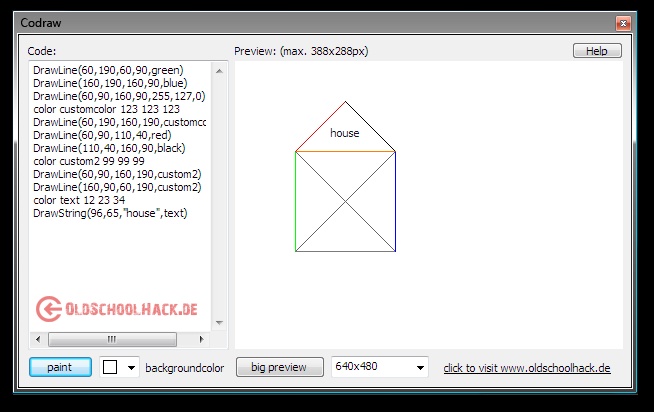
Task: Pick the white background color swatch
Action: coord(110,367)
